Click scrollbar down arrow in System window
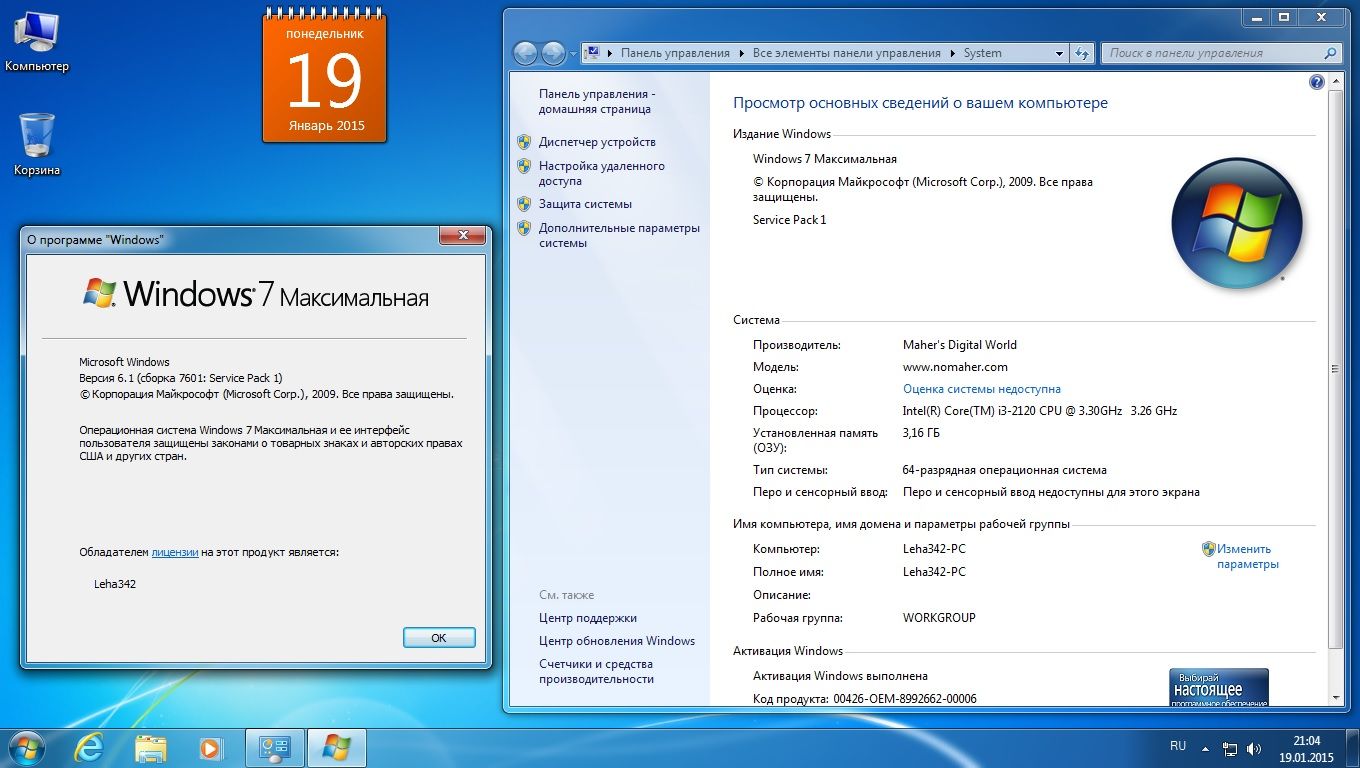Screen dimensions: 1360x768 (1336, 696)
